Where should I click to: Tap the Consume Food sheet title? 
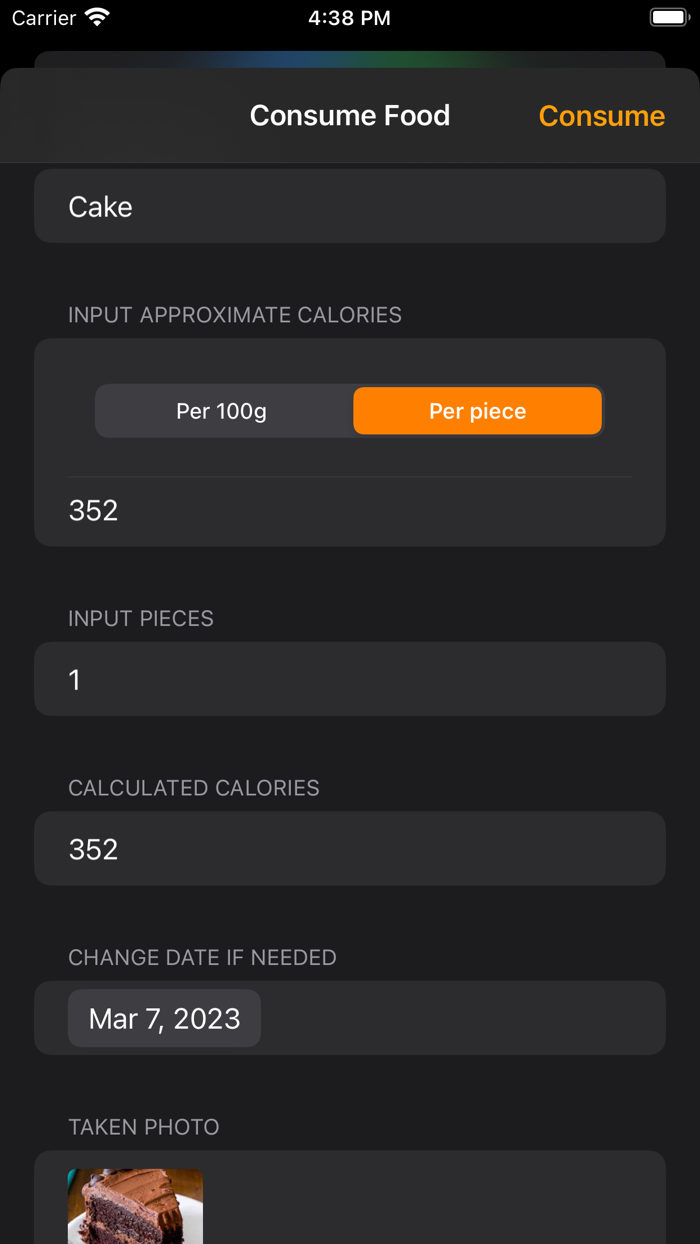point(350,116)
